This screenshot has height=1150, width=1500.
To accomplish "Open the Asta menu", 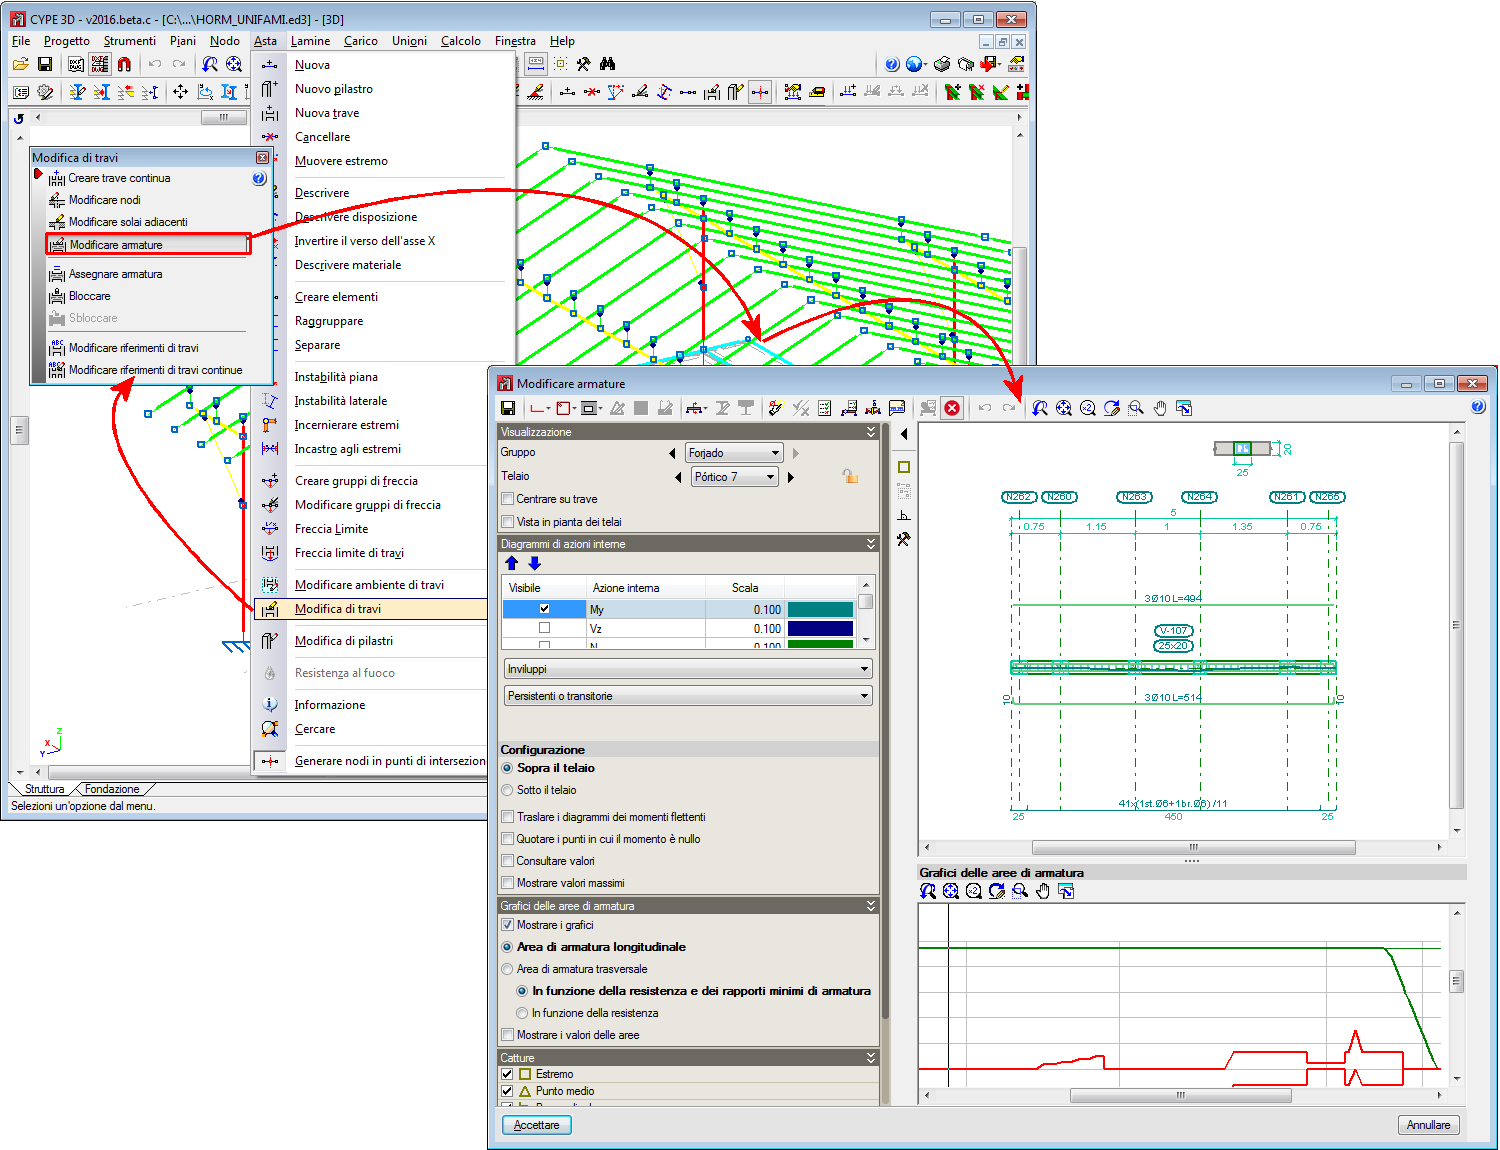I will pyautogui.click(x=265, y=41).
